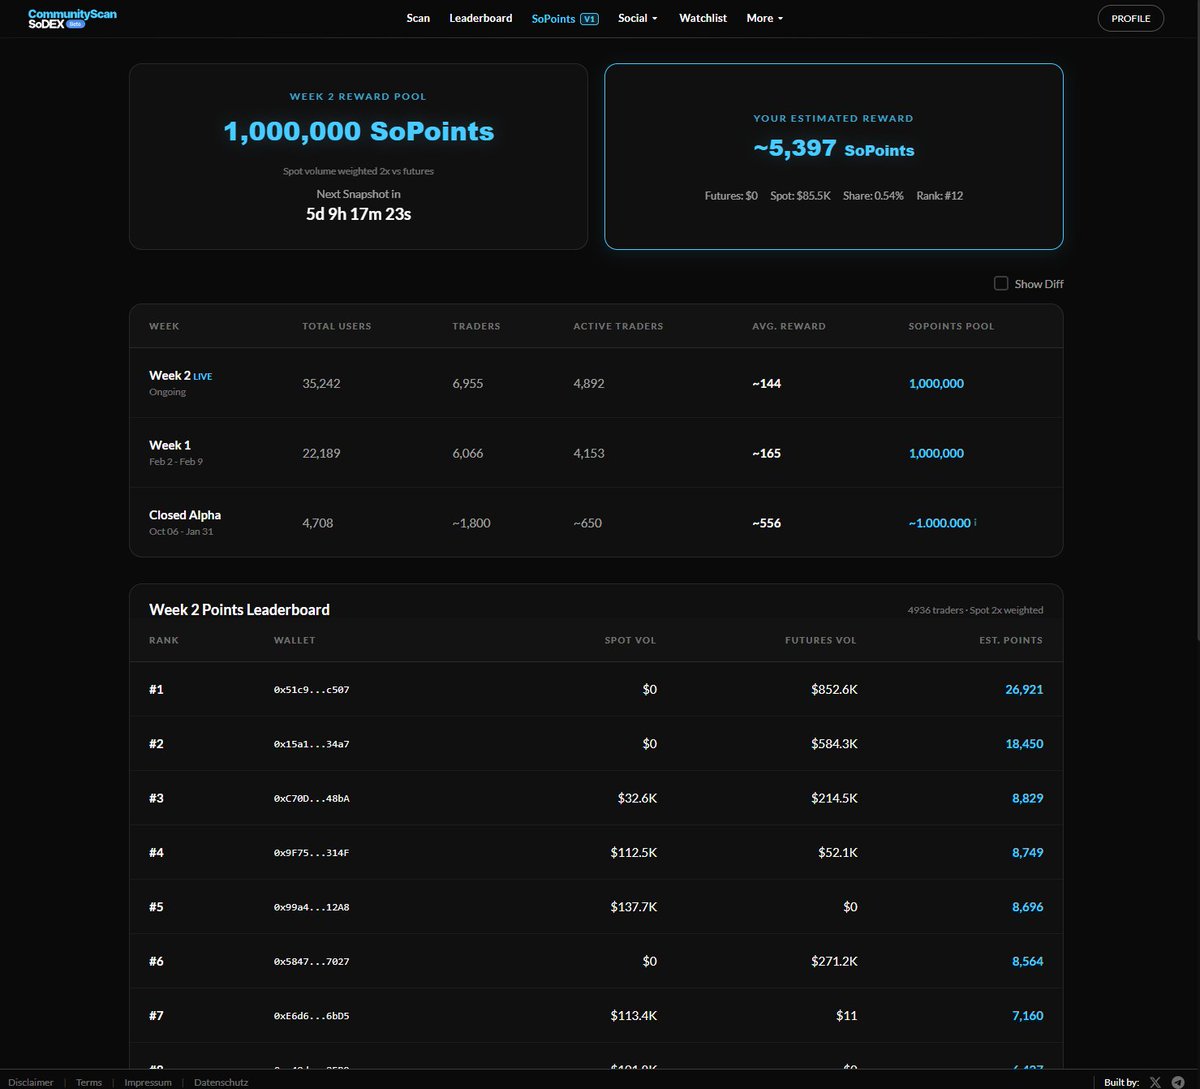The height and width of the screenshot is (1089, 1200).
Task: Click the EST. POINTS column header
Action: (x=1010, y=640)
